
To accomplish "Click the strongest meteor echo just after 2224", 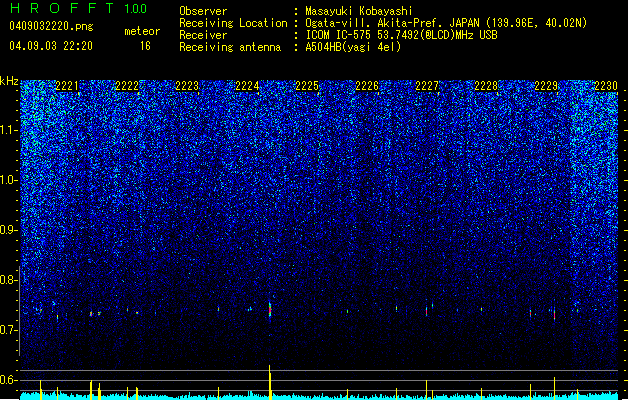I will coord(270,309).
